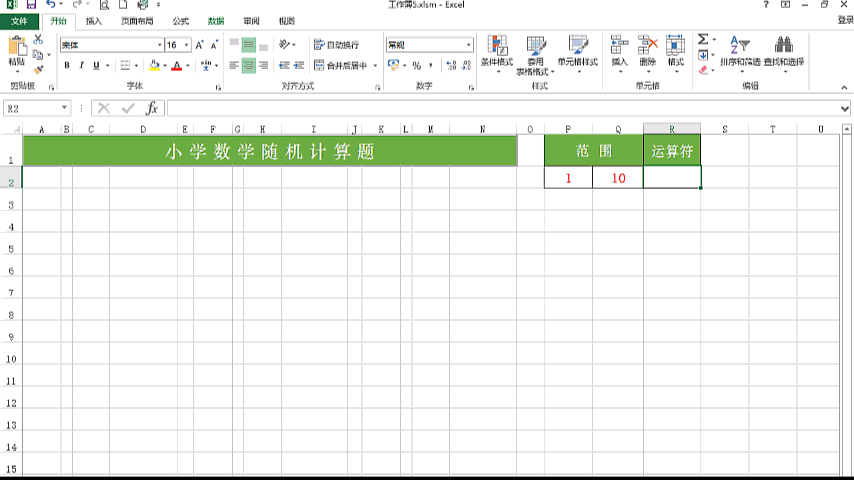This screenshot has height=480, width=854.
Task: Apply the red font color A
Action: 176,65
